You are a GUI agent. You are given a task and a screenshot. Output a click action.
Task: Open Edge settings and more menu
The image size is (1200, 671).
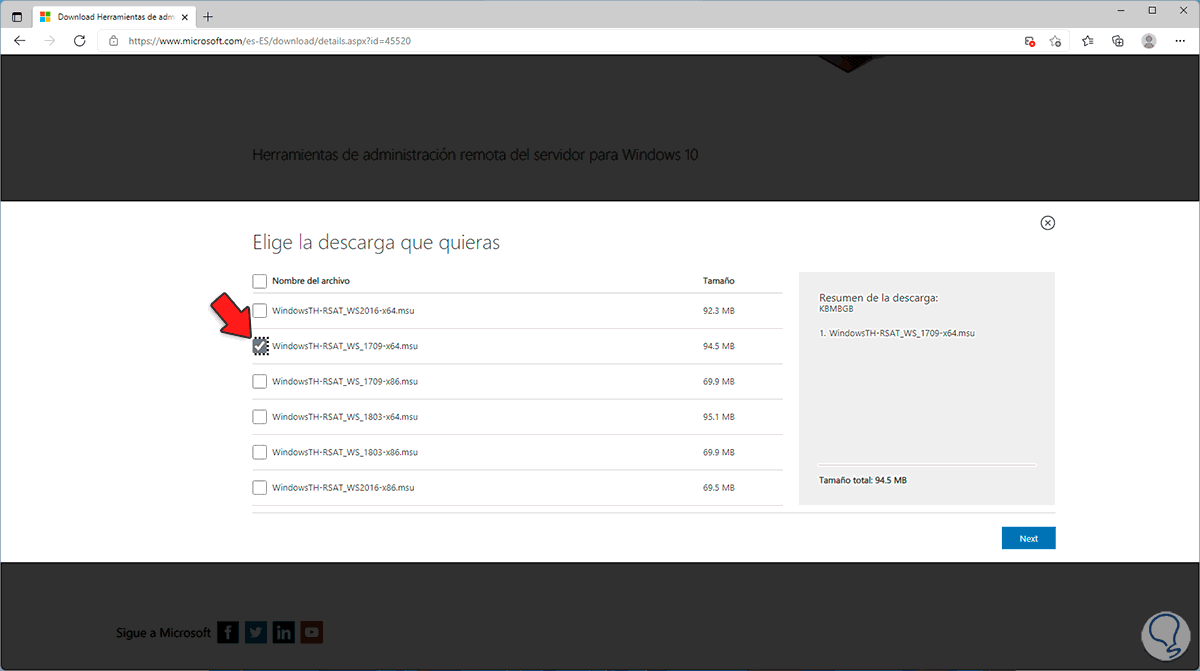(1180, 41)
